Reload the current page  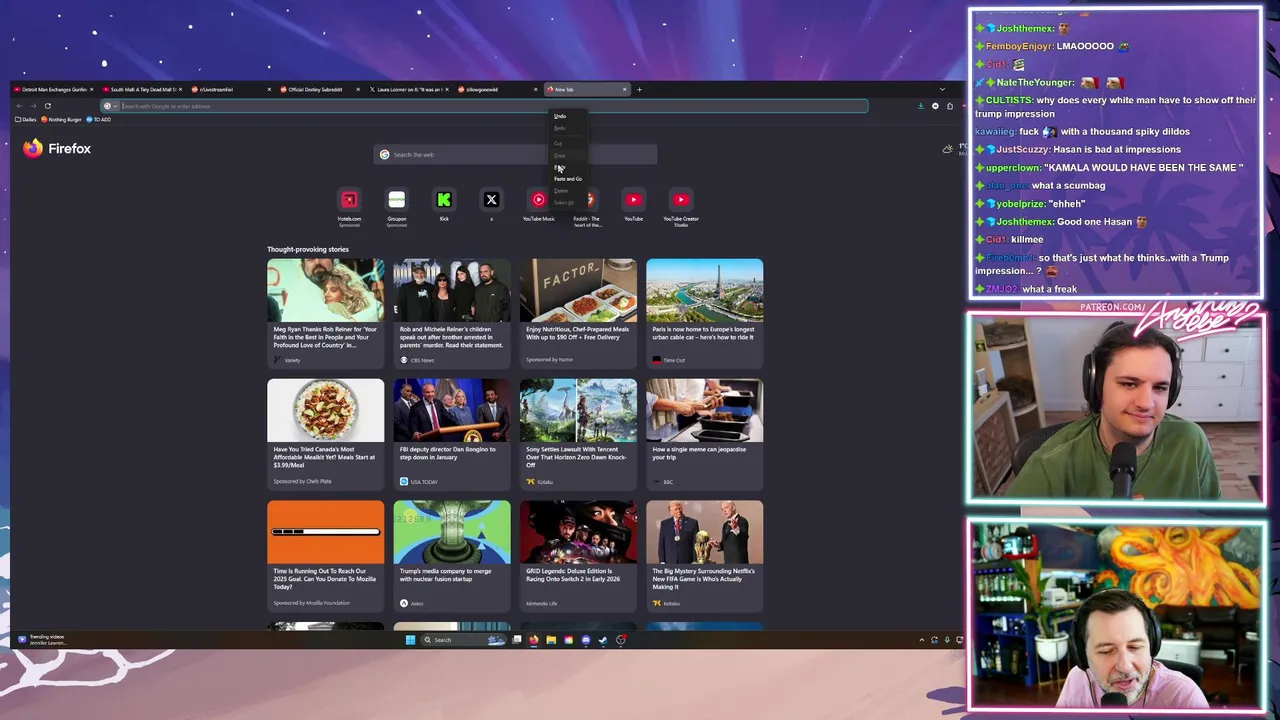(x=47, y=106)
